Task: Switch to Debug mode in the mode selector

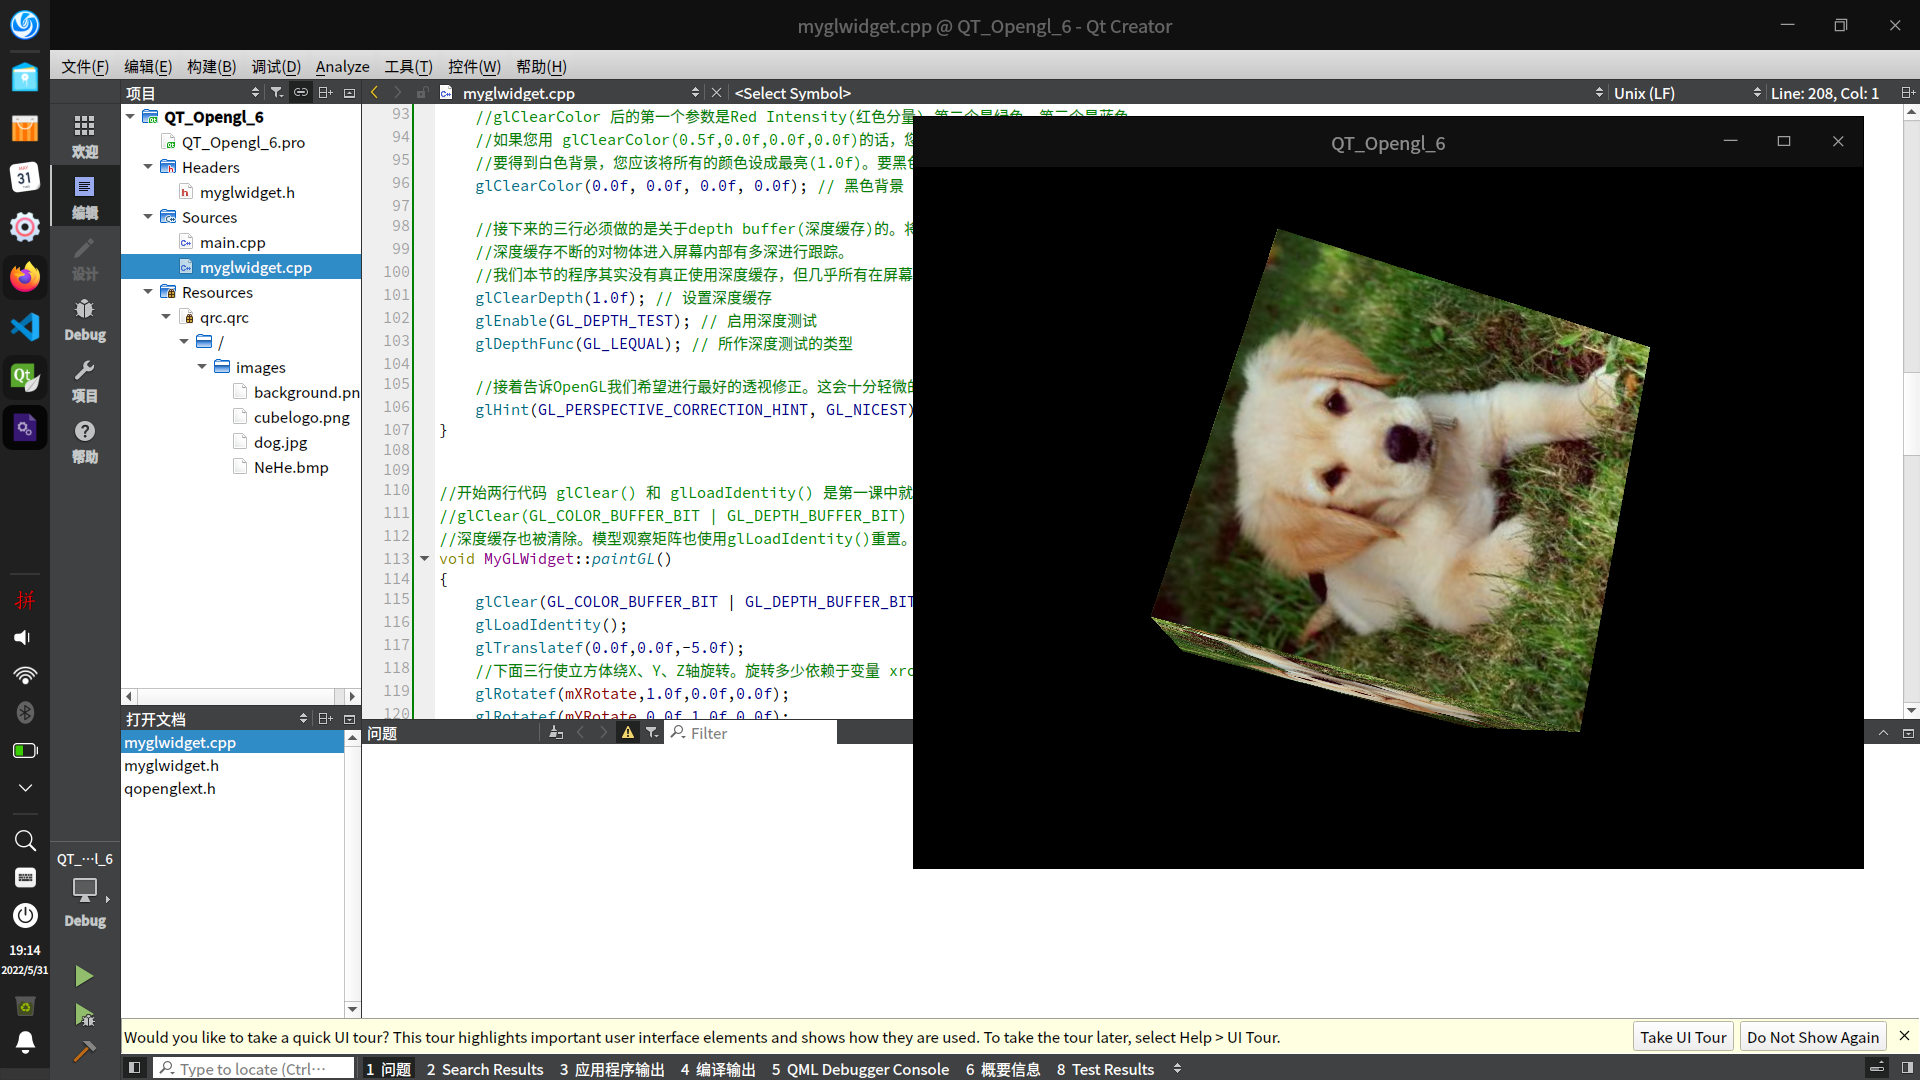Action: coord(85,320)
